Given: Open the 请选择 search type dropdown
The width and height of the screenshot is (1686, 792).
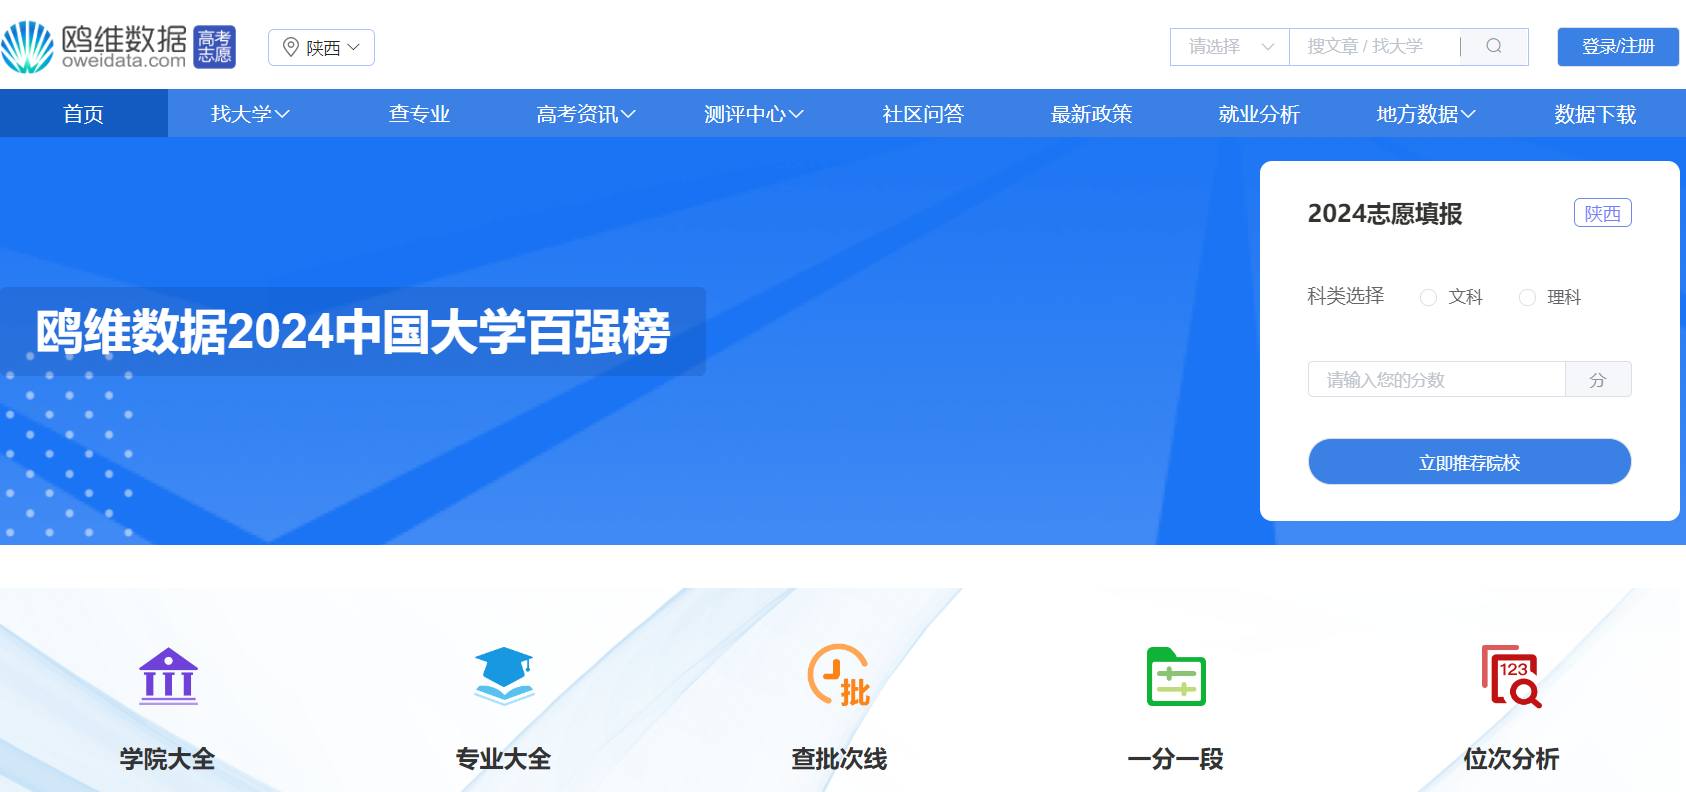Looking at the screenshot, I should point(1230,47).
